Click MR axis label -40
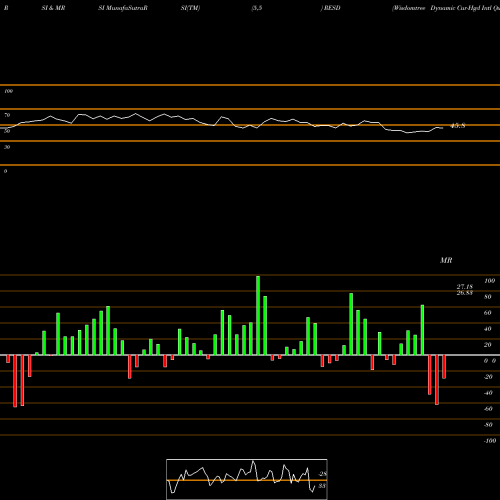The image size is (500, 500). pos(488,393)
